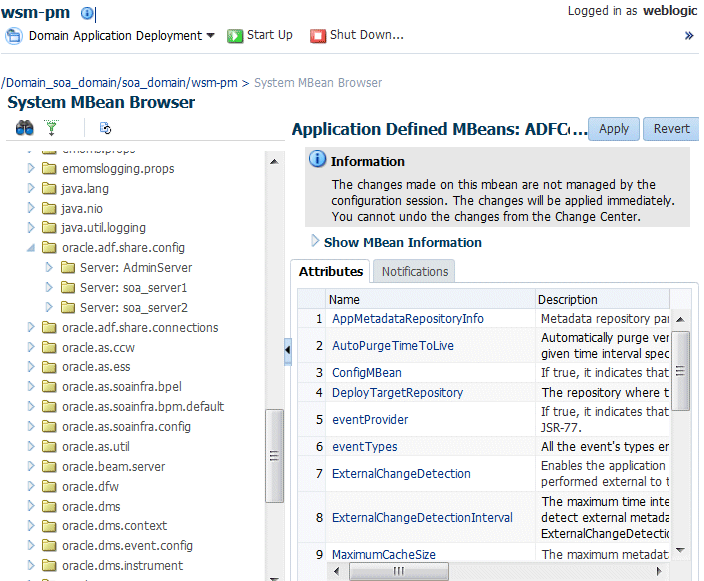Click the Start Up button label
Screen dimensions: 704x581
tap(269, 35)
